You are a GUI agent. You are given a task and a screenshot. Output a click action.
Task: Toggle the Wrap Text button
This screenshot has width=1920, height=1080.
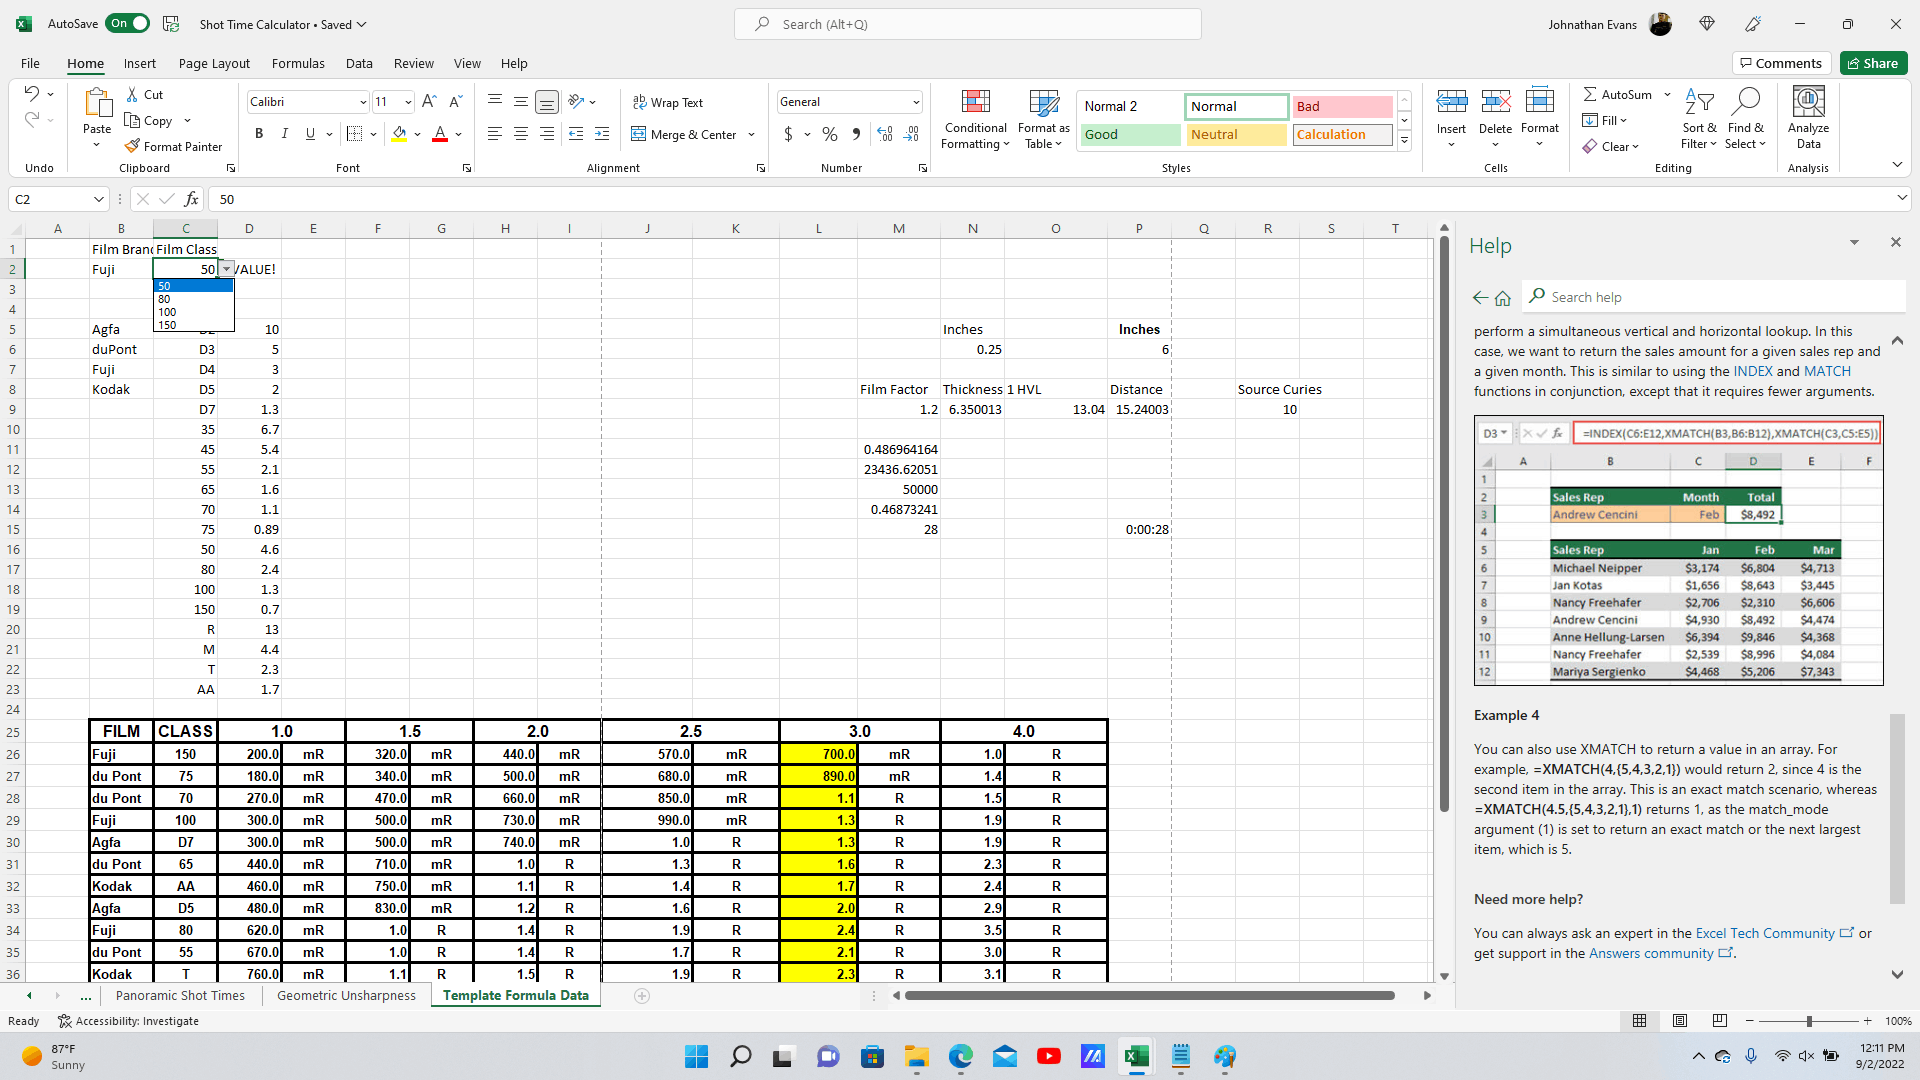click(668, 102)
